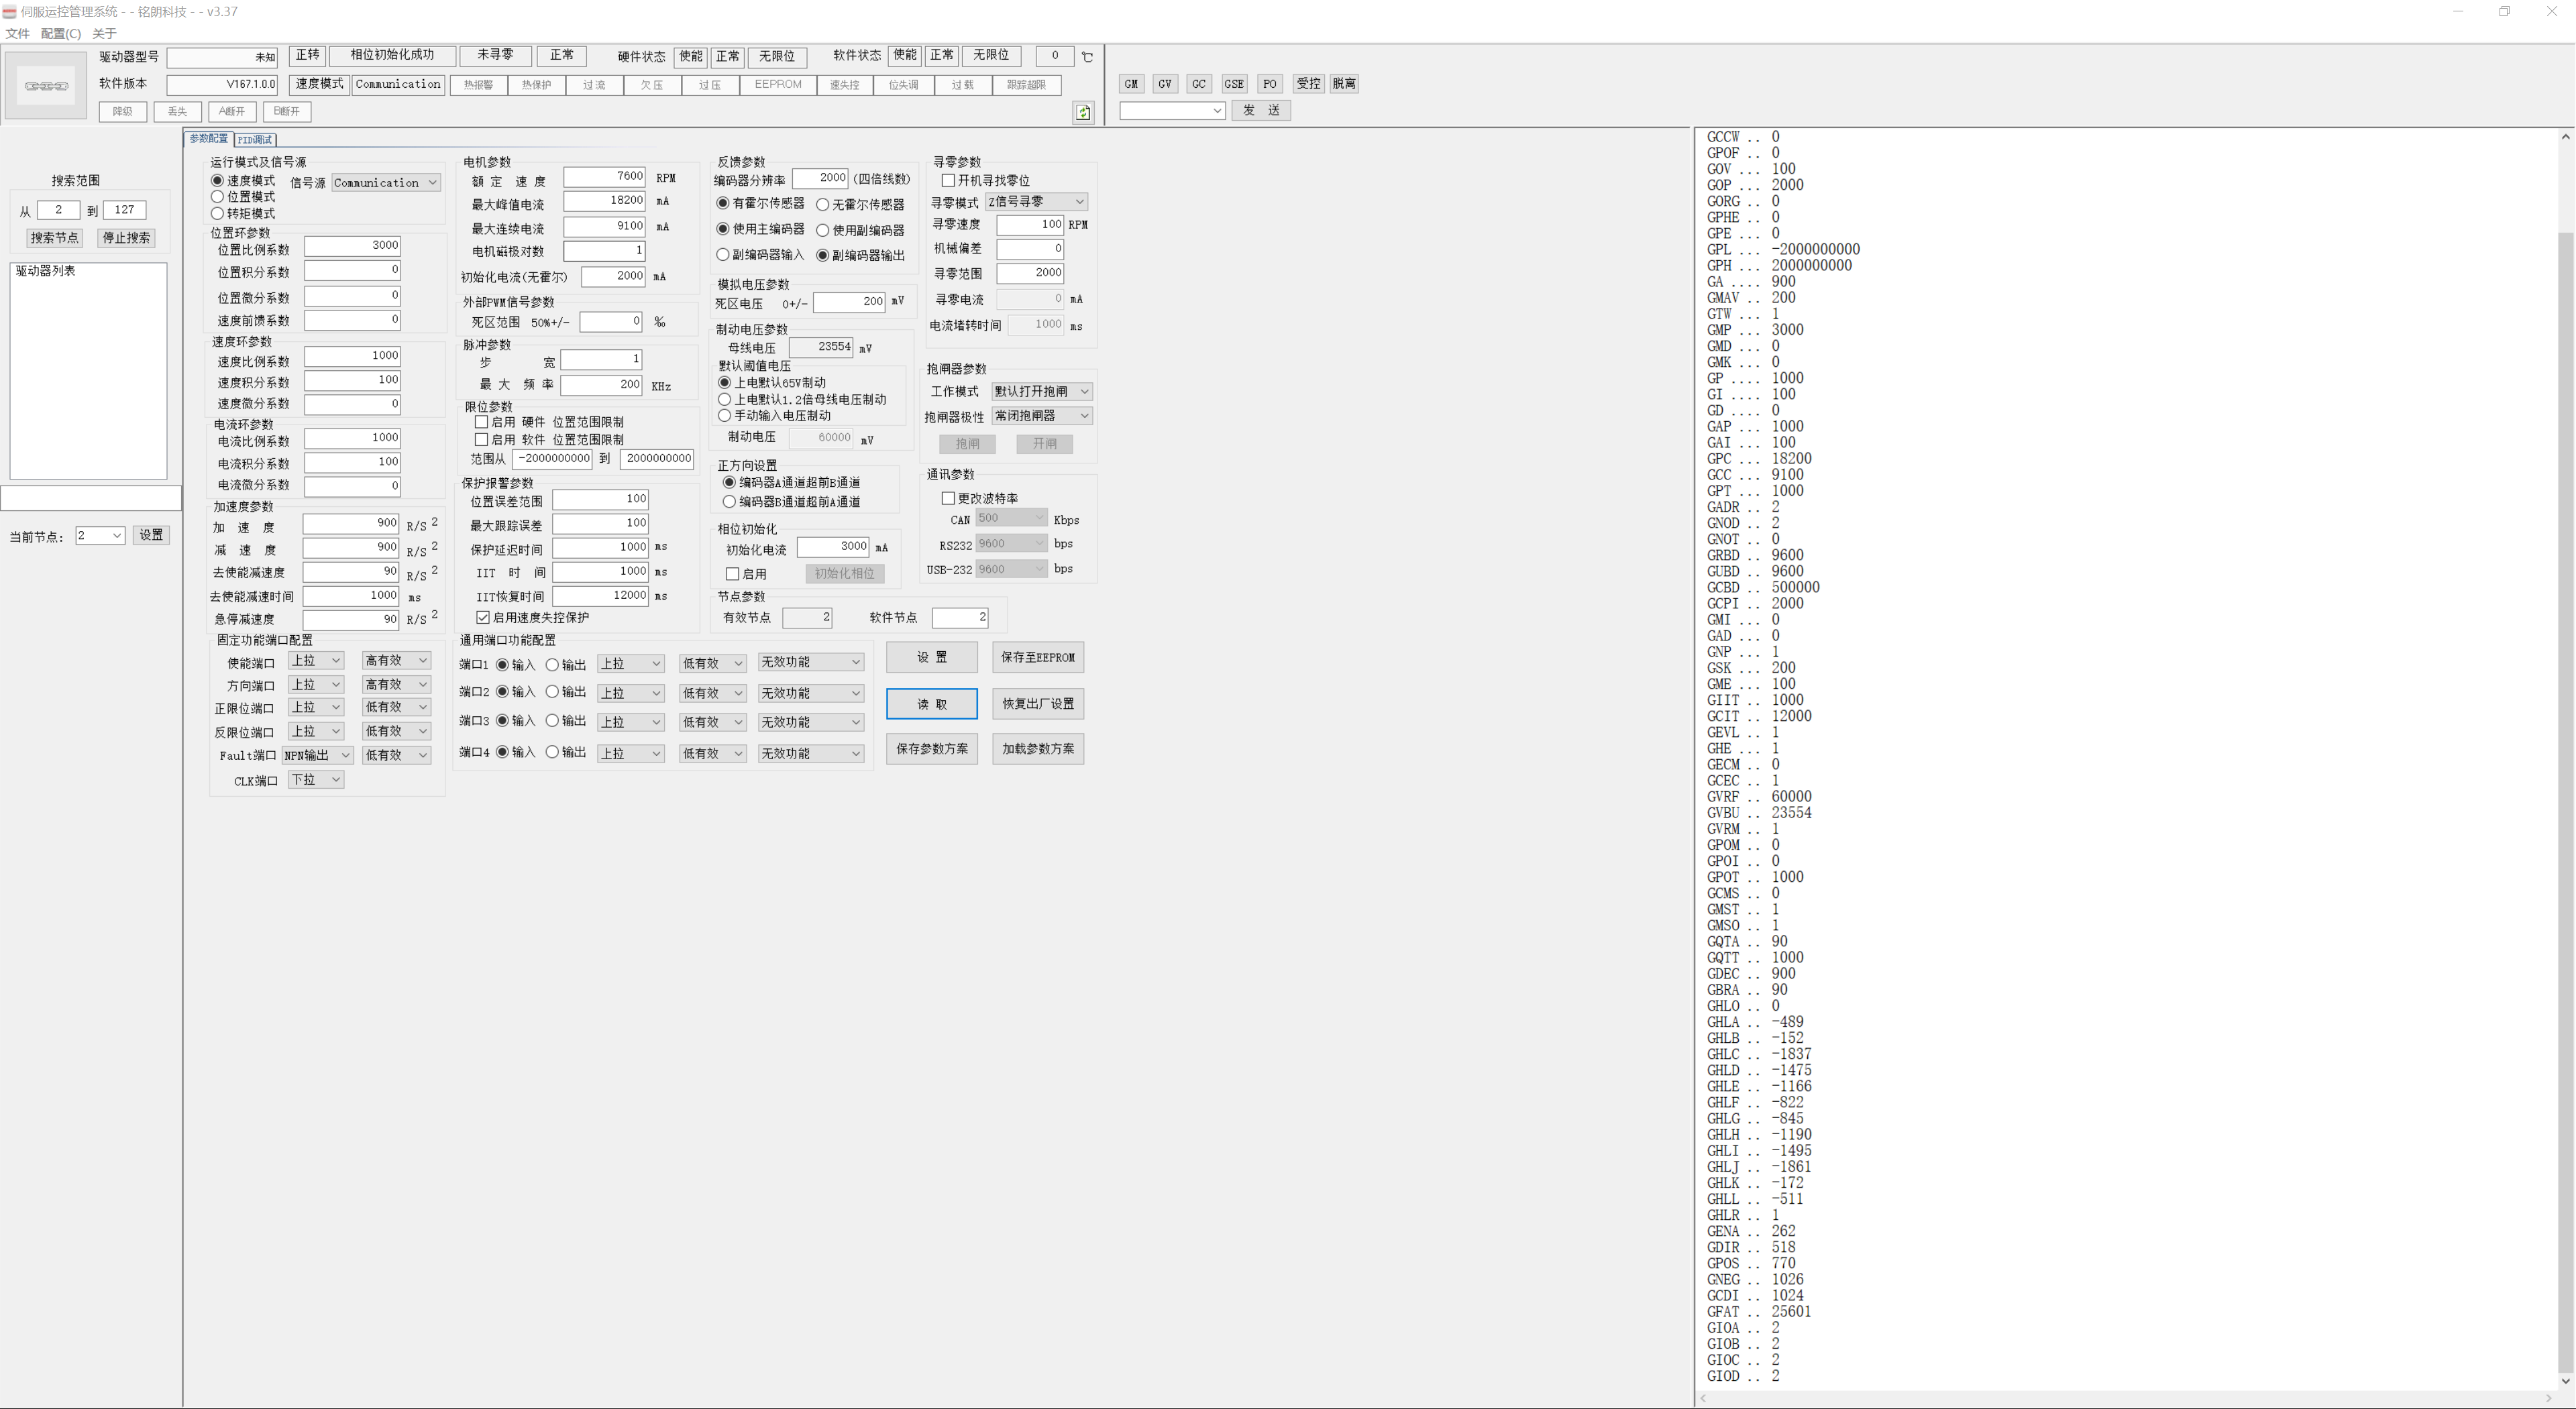Click the 额定速度 input field
2576x1409 pixels.
click(x=604, y=177)
